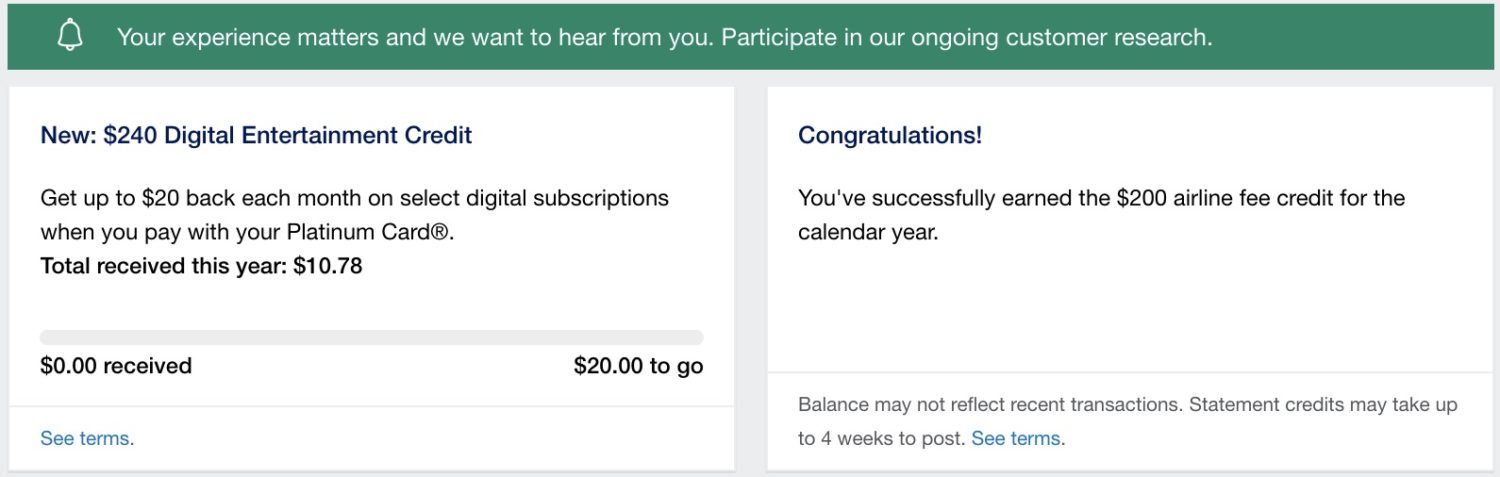The width and height of the screenshot is (1500, 477).
Task: Click 'select digital subscriptions' phrase
Action: pos(522,198)
